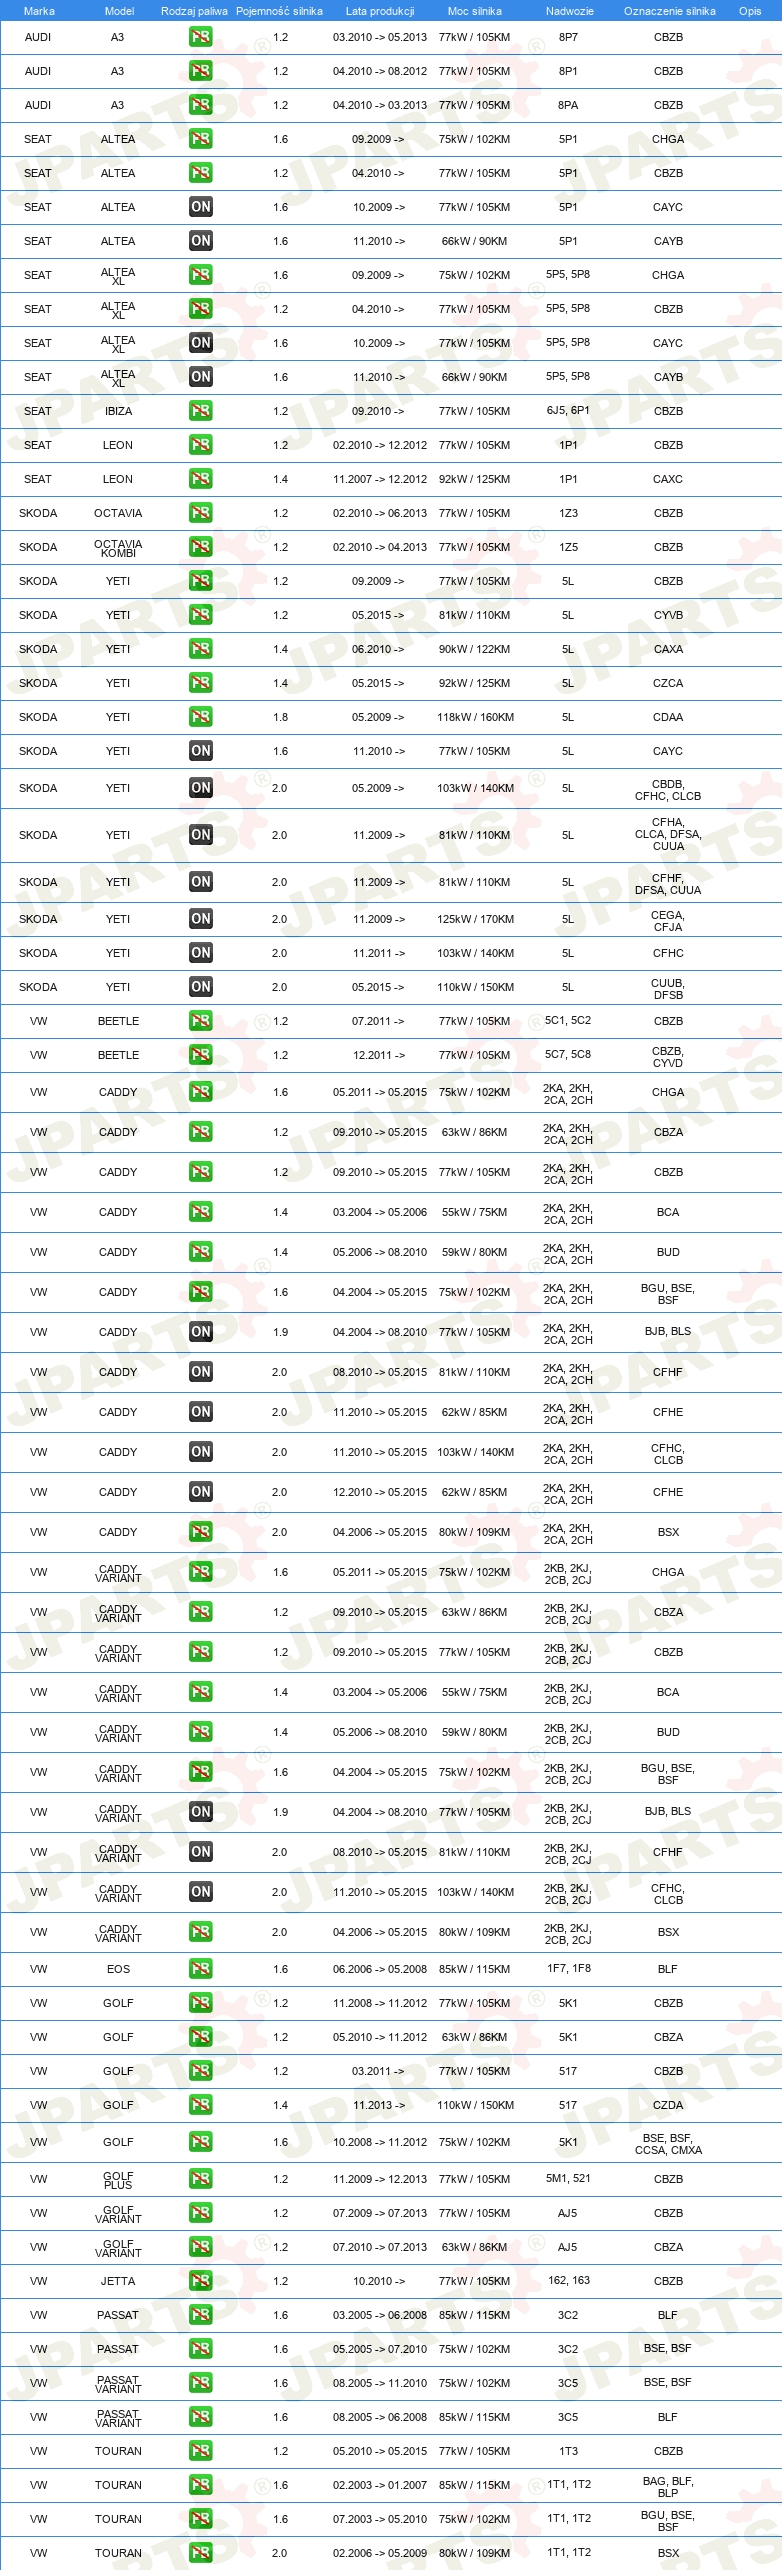Click the petrol icon in the GOLF PLUS row
This screenshot has height=2570, width=782.
pyautogui.click(x=201, y=2179)
